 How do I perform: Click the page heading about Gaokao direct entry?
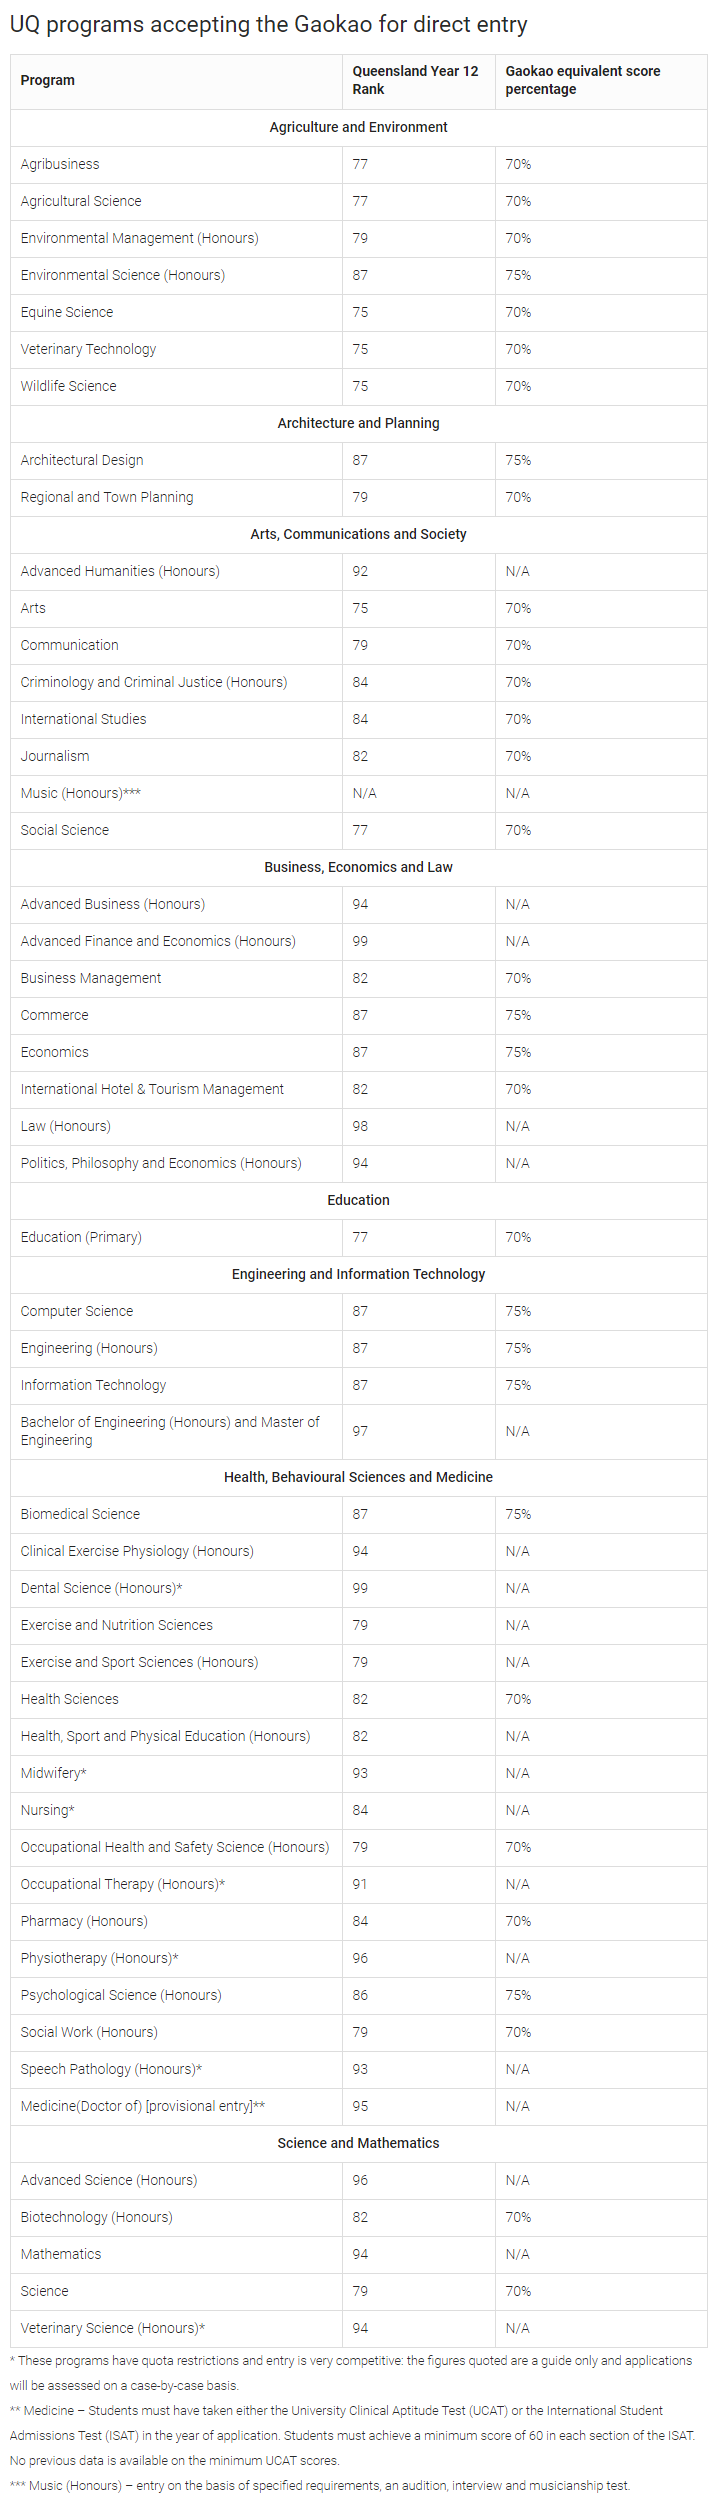click(x=268, y=24)
